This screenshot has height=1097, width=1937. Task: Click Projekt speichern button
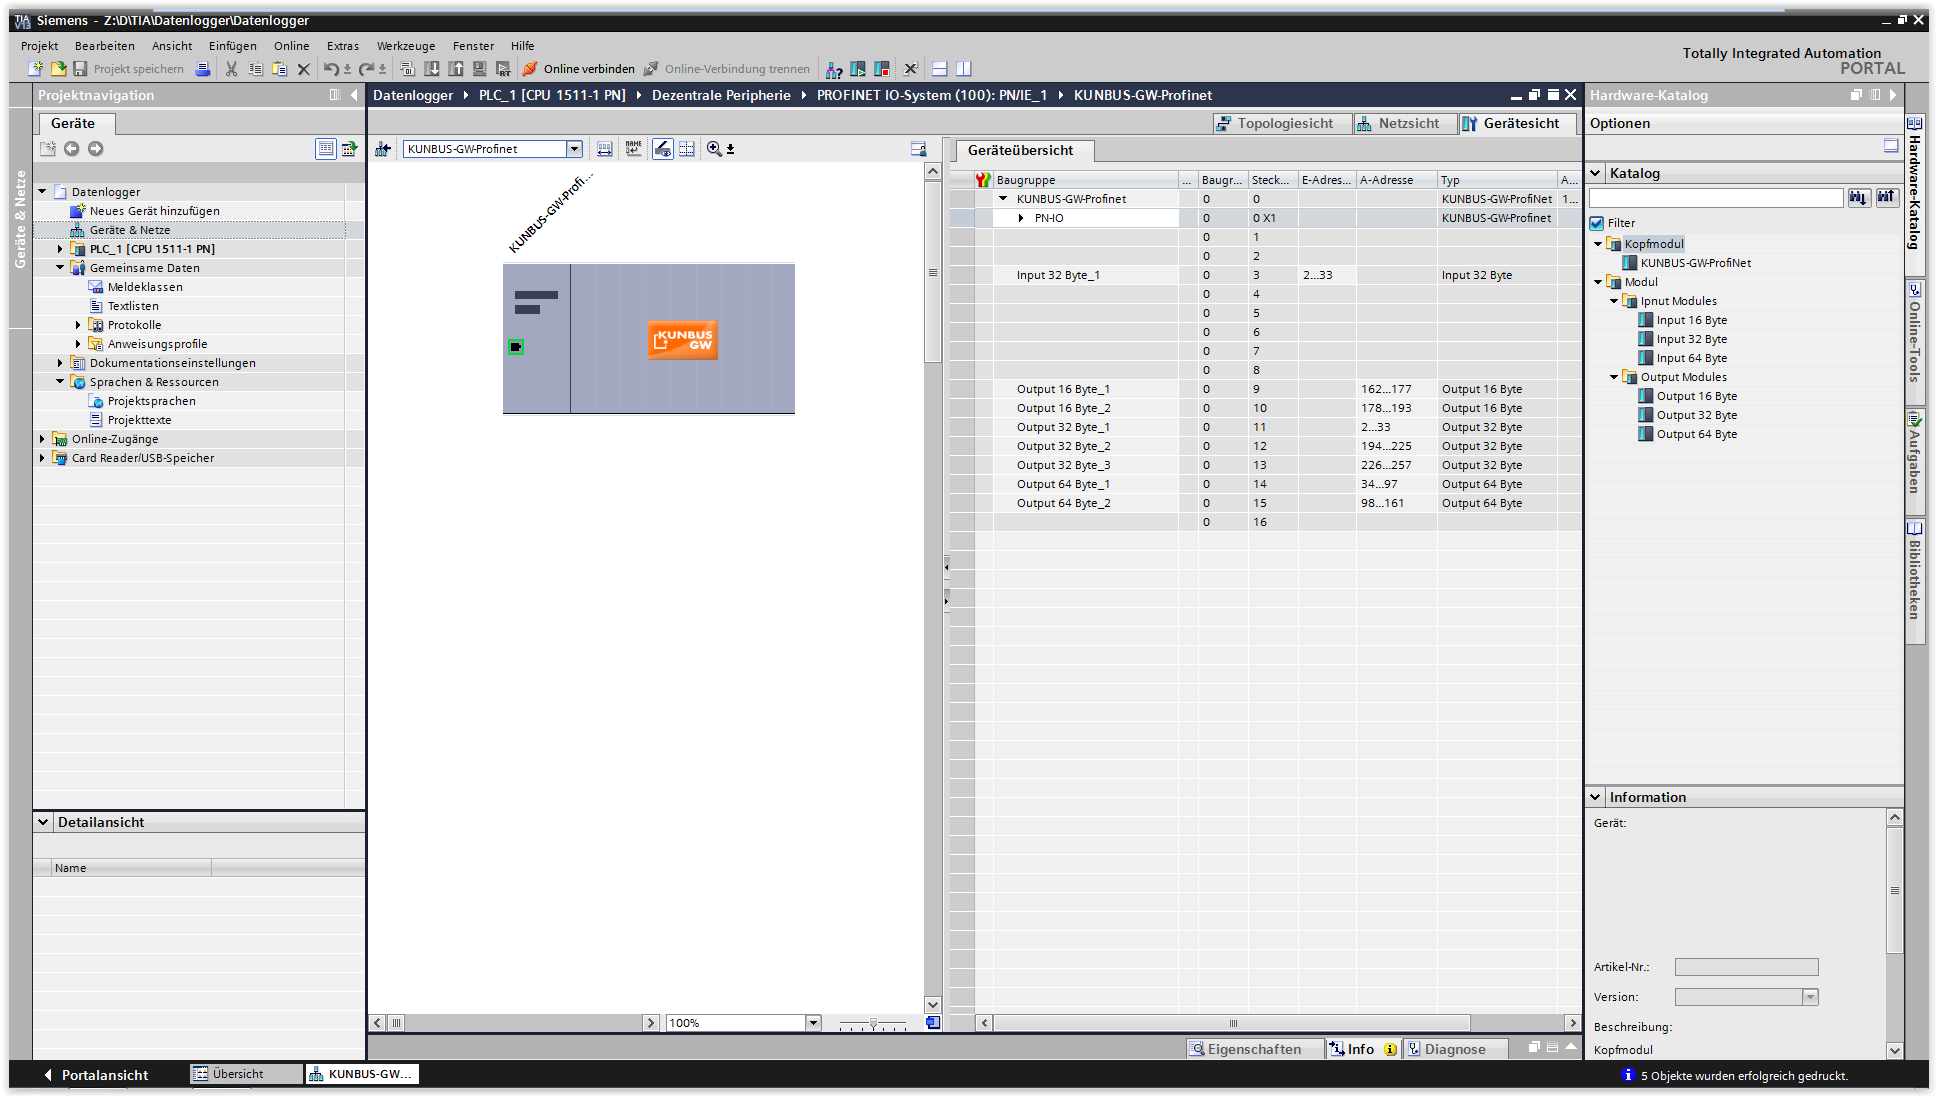coord(129,69)
